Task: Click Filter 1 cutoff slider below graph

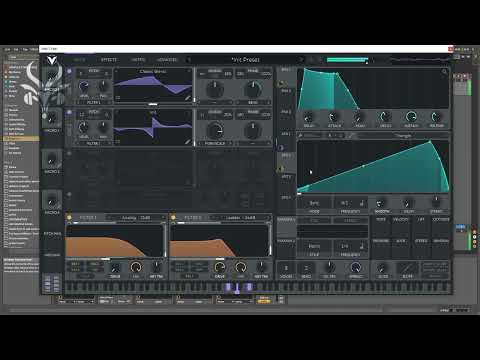Action: coord(116,259)
